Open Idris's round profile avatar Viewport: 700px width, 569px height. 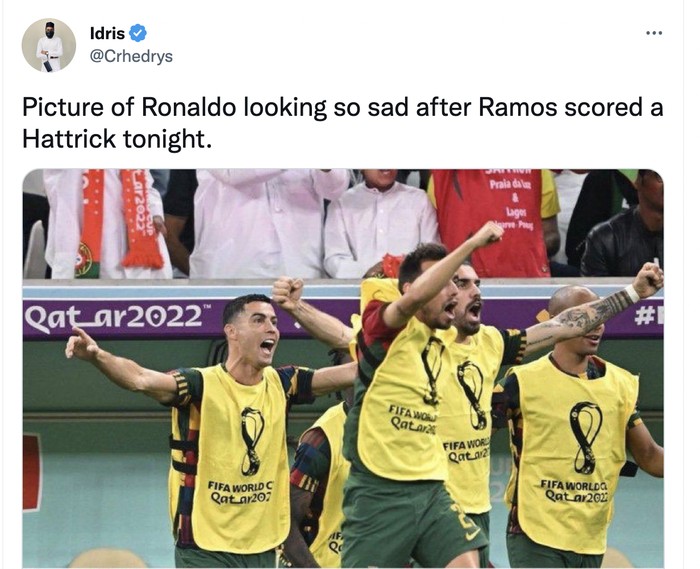click(x=49, y=45)
